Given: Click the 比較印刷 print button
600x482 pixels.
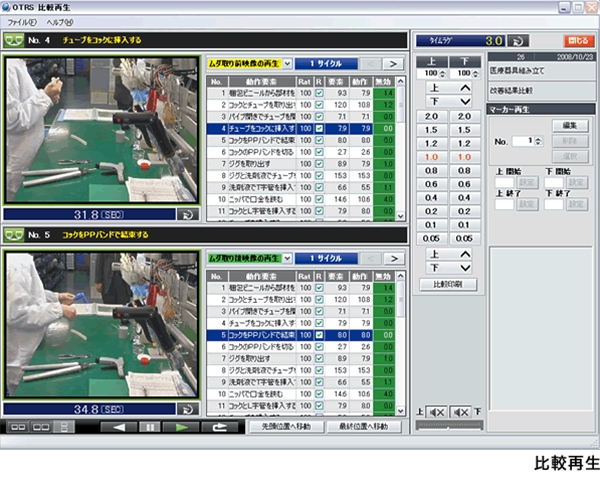Looking at the screenshot, I should pos(448,285).
